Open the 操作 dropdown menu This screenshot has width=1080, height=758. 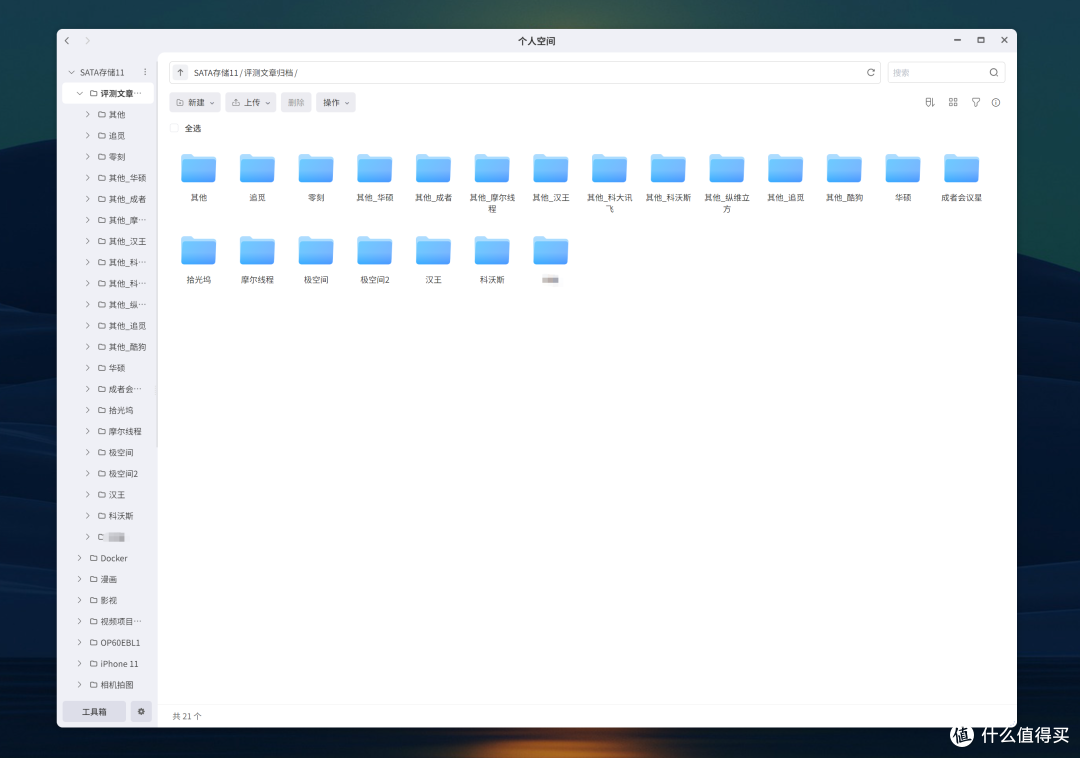[x=336, y=103]
